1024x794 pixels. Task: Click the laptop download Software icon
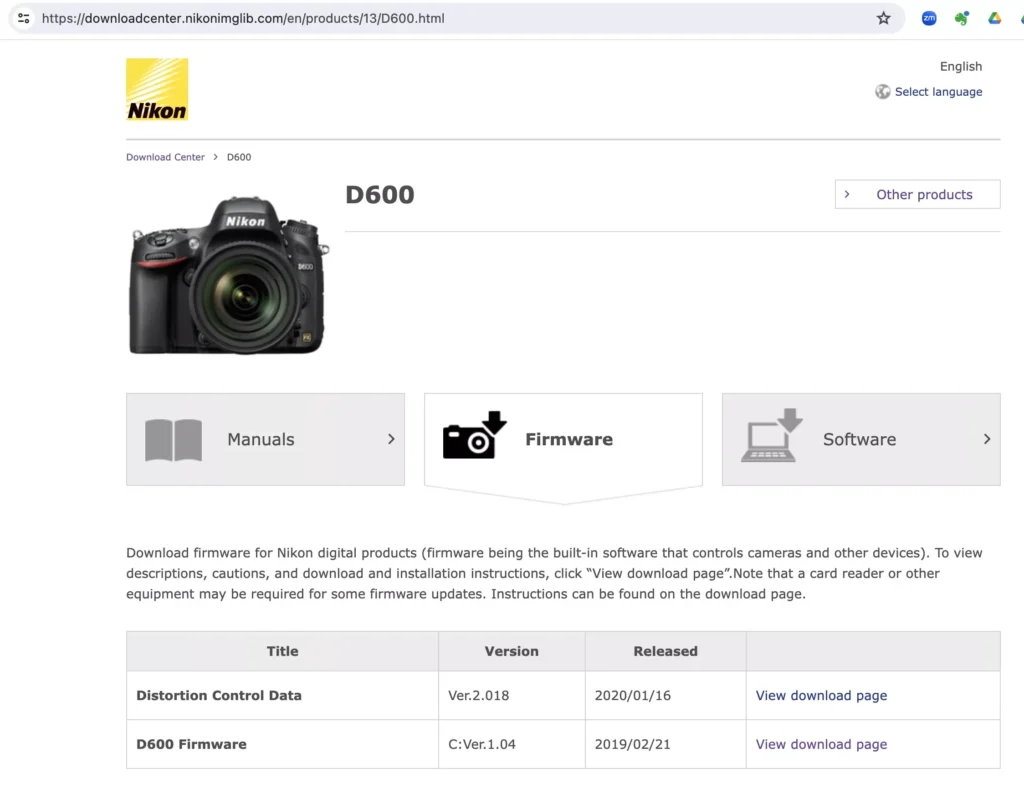771,436
